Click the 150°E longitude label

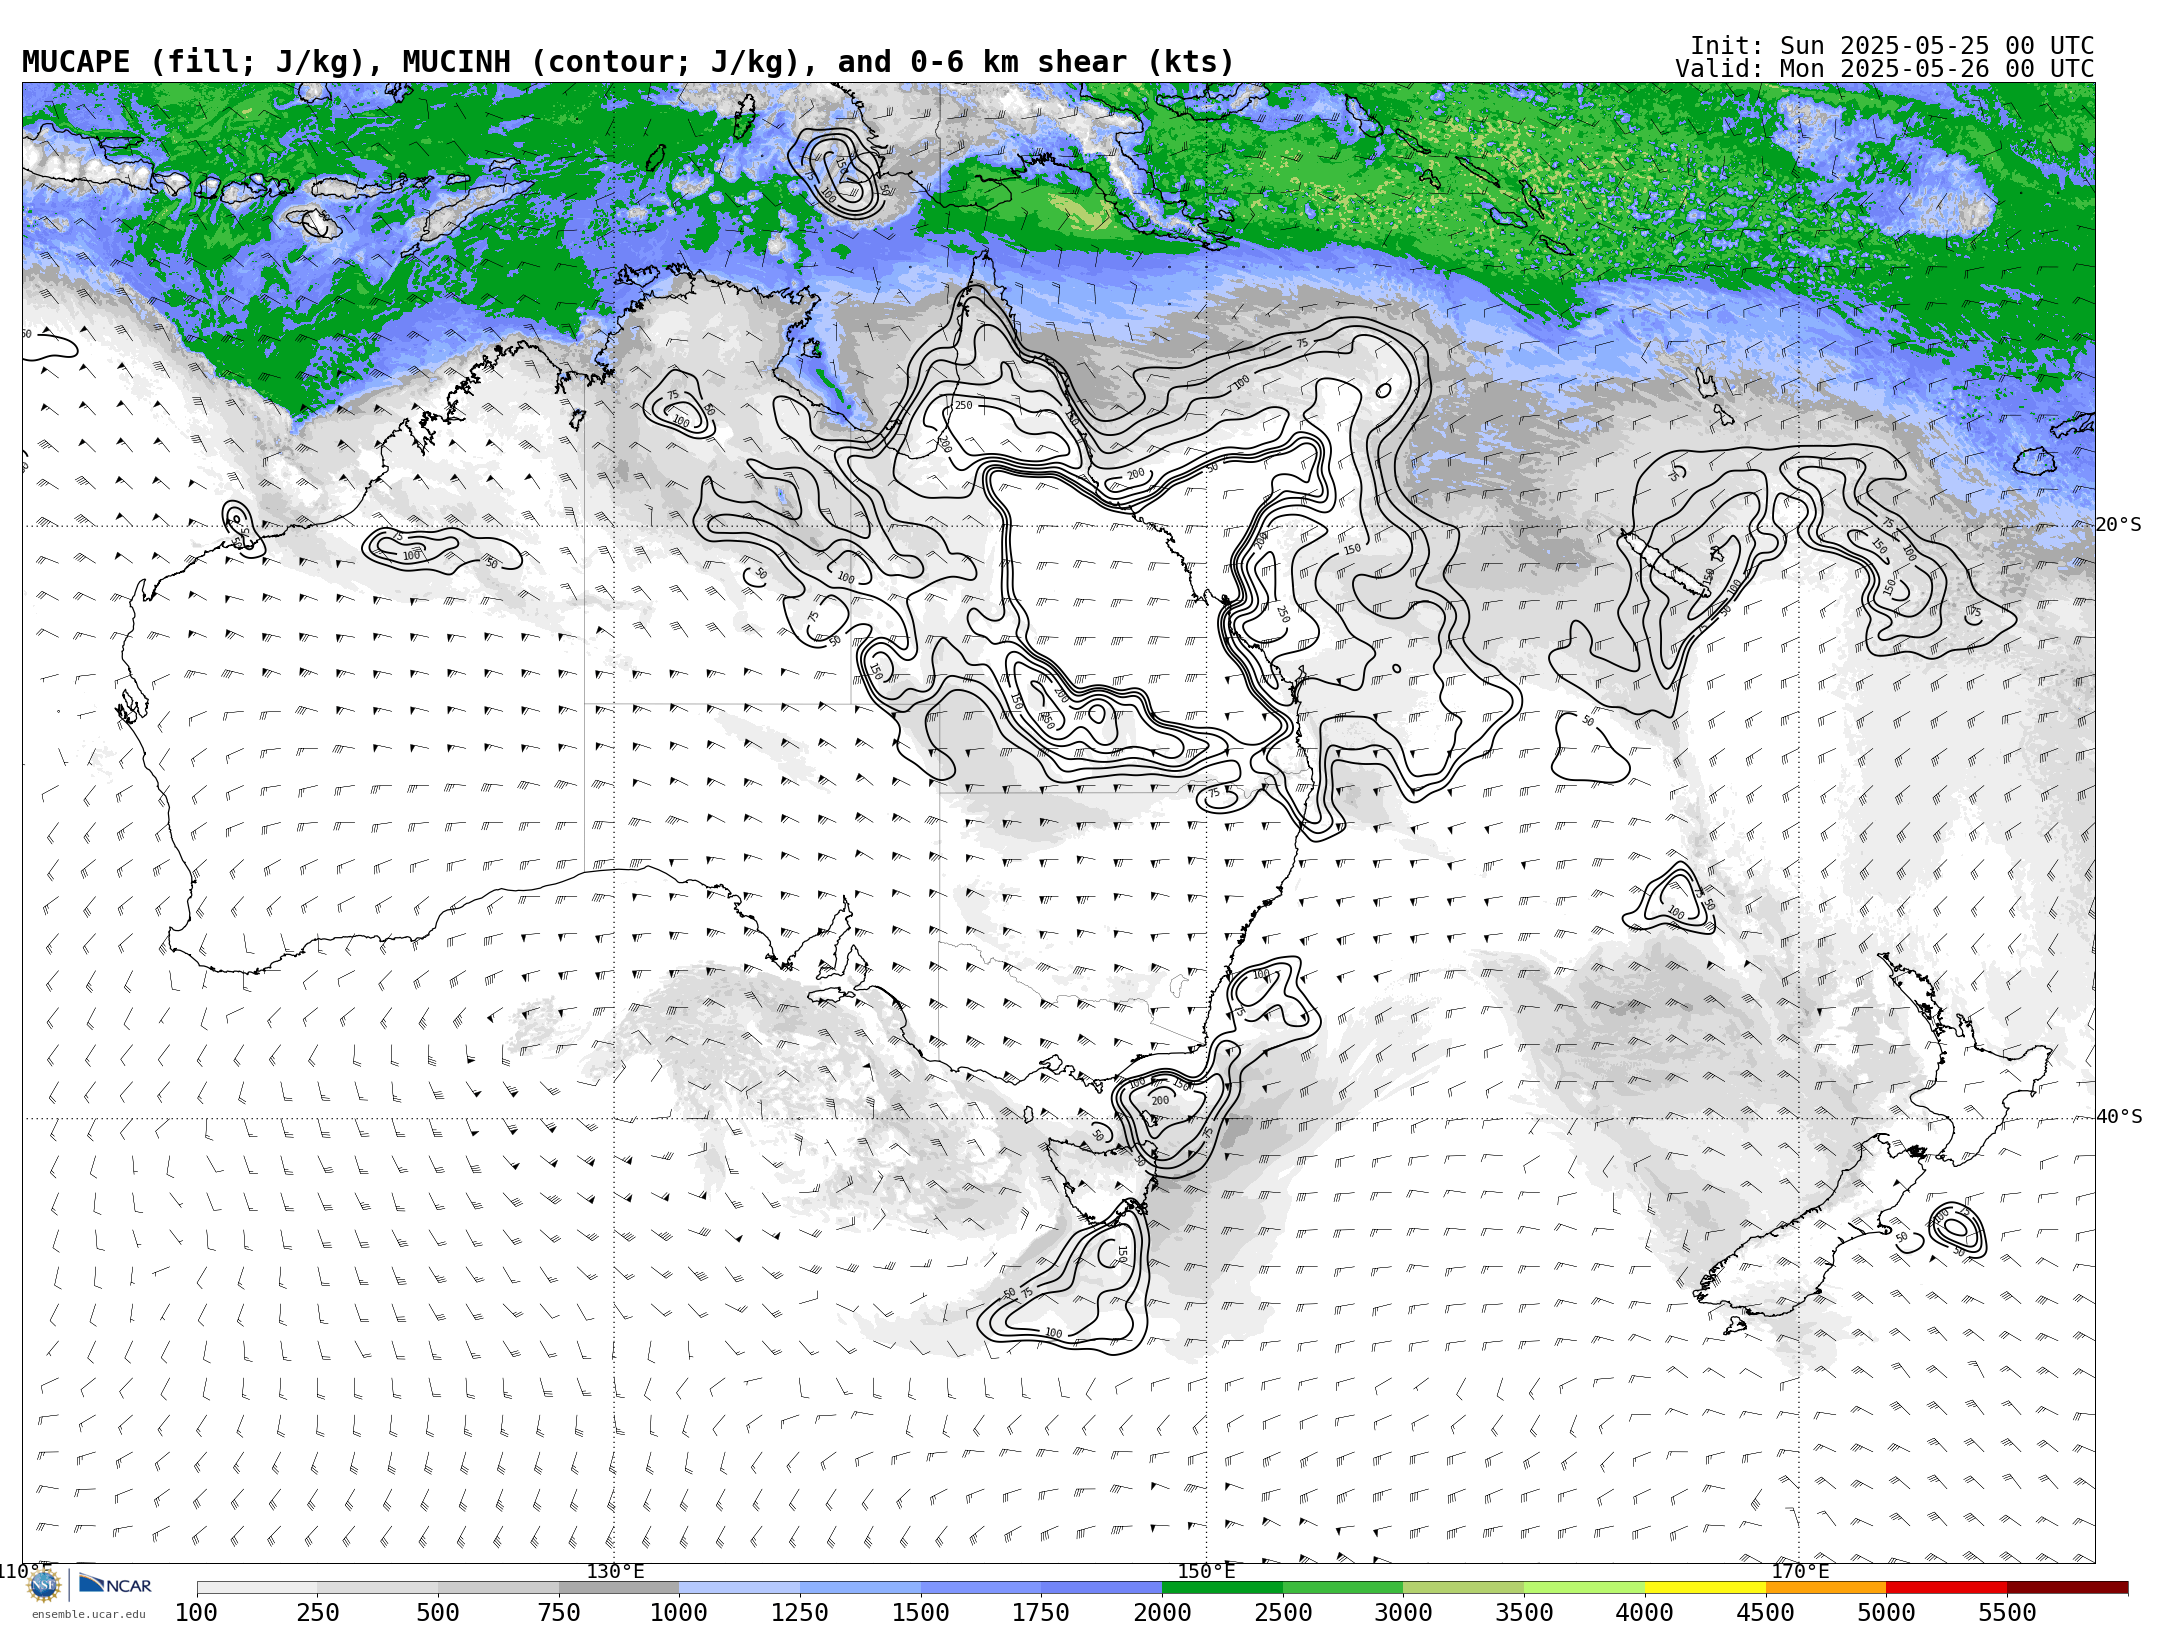tap(1207, 1572)
